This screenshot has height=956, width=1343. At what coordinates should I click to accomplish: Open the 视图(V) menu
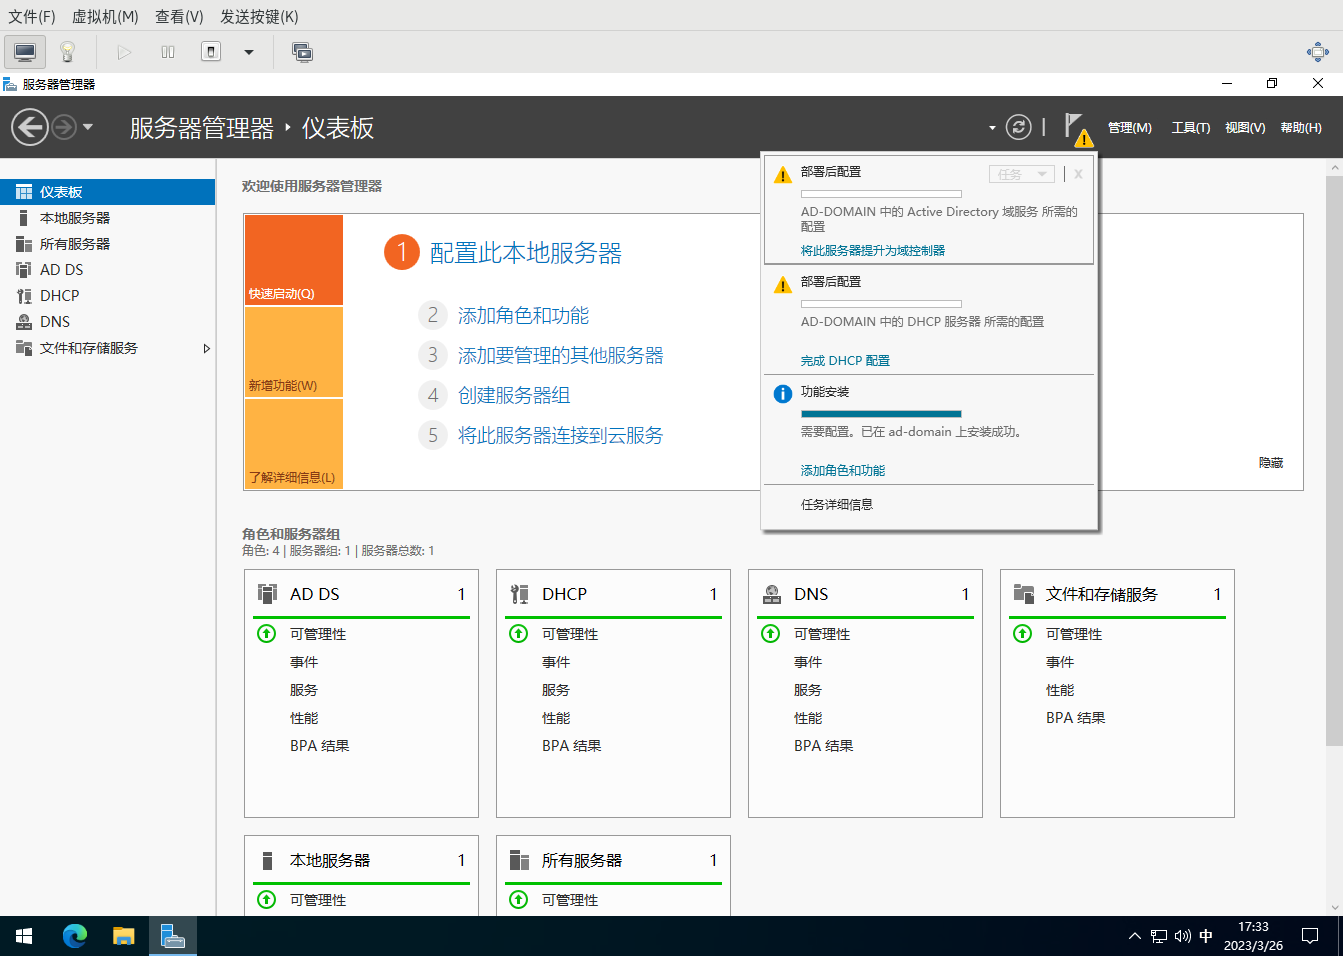[1245, 128]
